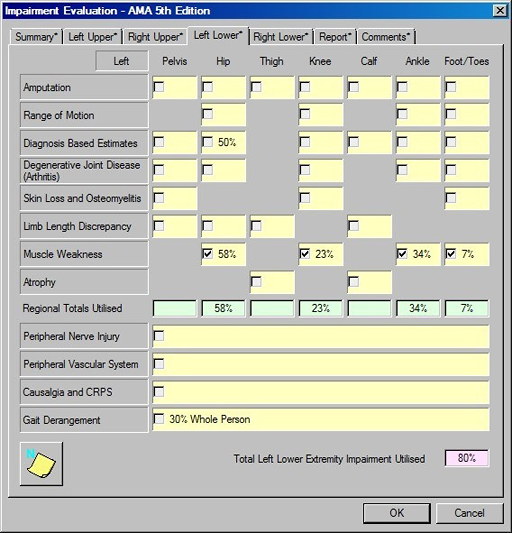Check Diagnosis Based Estimates Hip 50% box
The image size is (512, 533).
208,142
